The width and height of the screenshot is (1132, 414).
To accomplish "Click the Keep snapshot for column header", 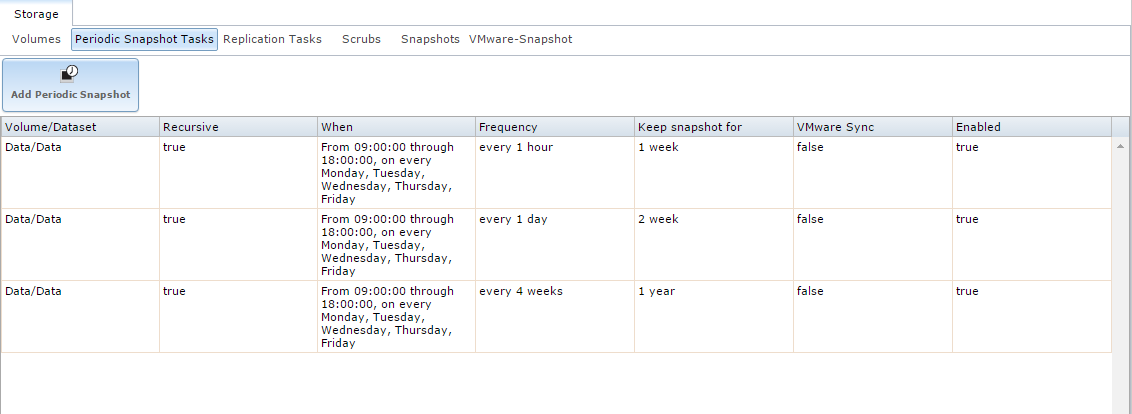I will (714, 127).
